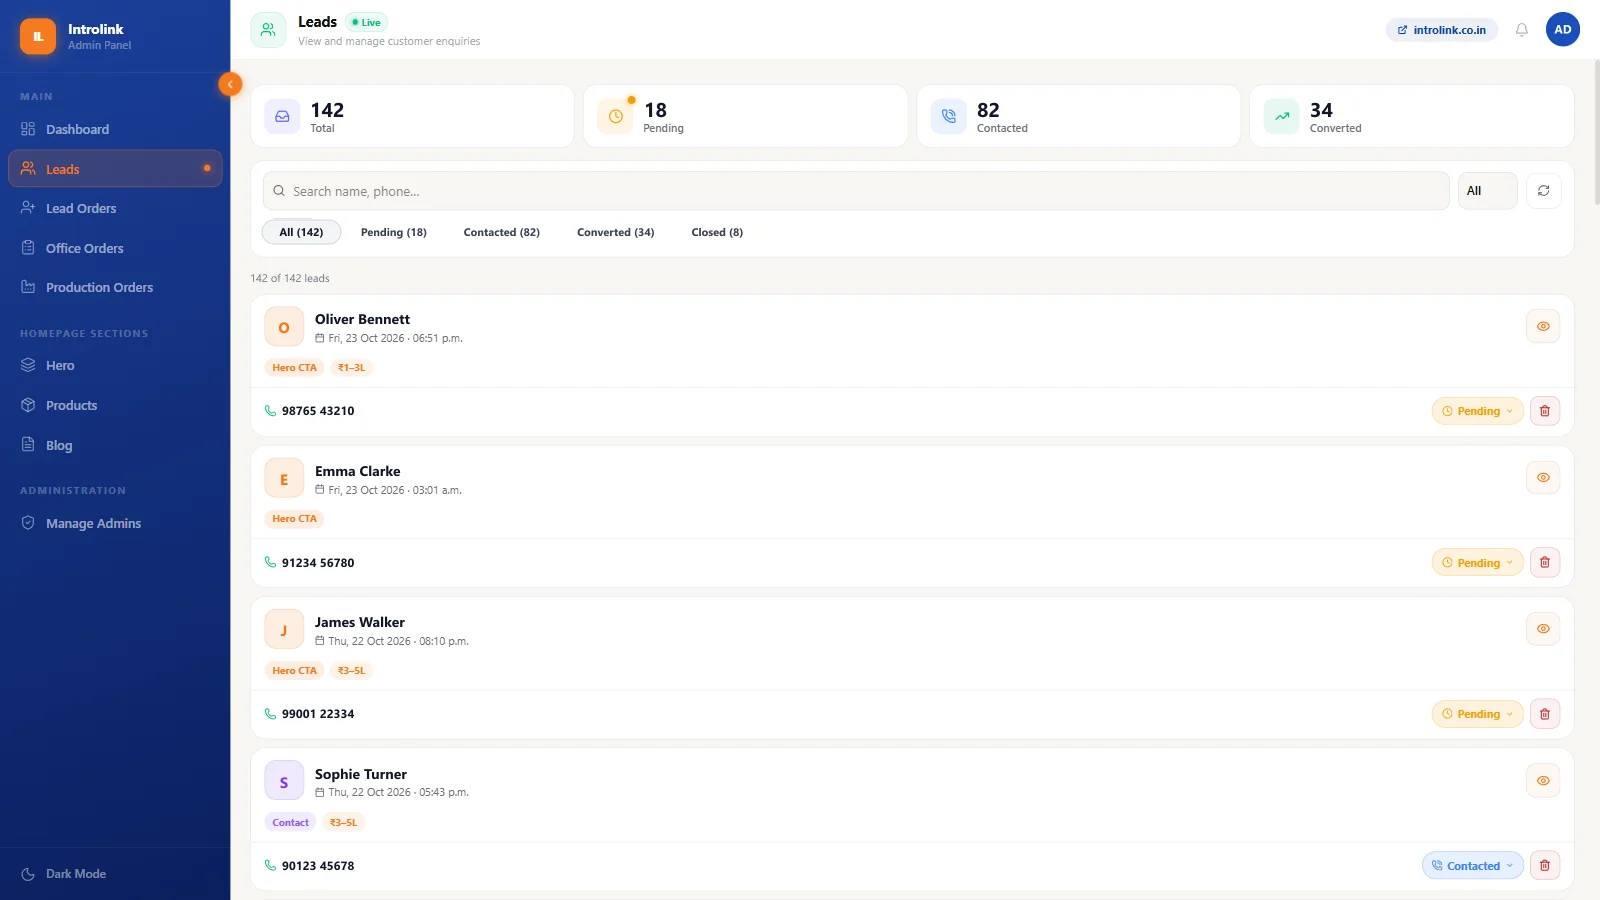Screen dimensions: 1600x900
Task: Open James Walker's Pending status dropdown
Action: [1477, 714]
